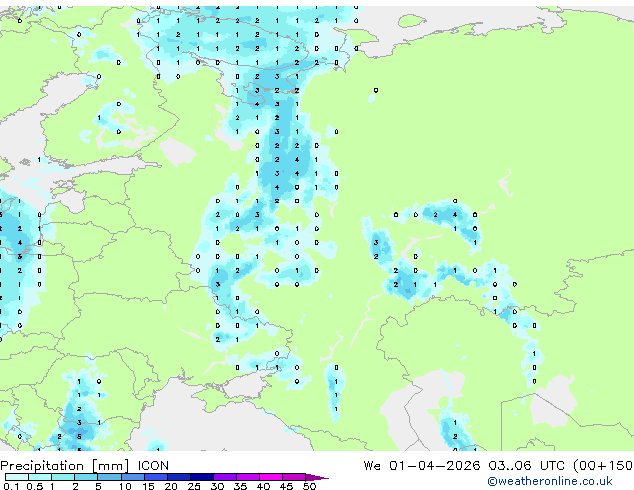Click the legend value label '10'
This screenshot has width=634, height=490.
(x=125, y=486)
